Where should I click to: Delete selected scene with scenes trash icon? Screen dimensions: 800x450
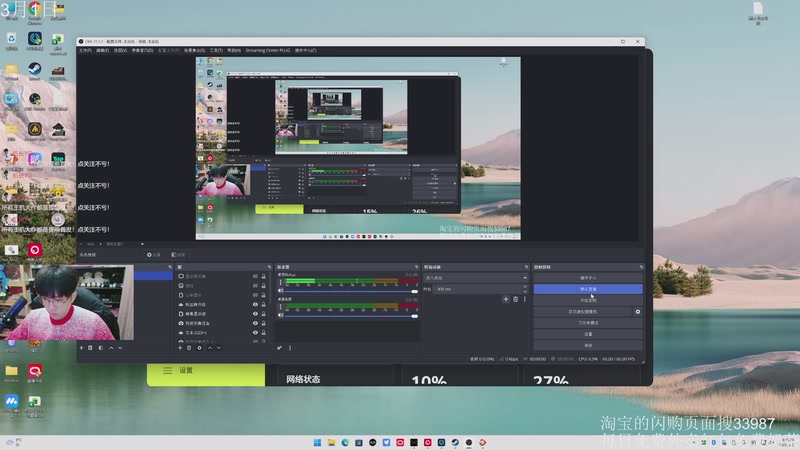tap(90, 348)
